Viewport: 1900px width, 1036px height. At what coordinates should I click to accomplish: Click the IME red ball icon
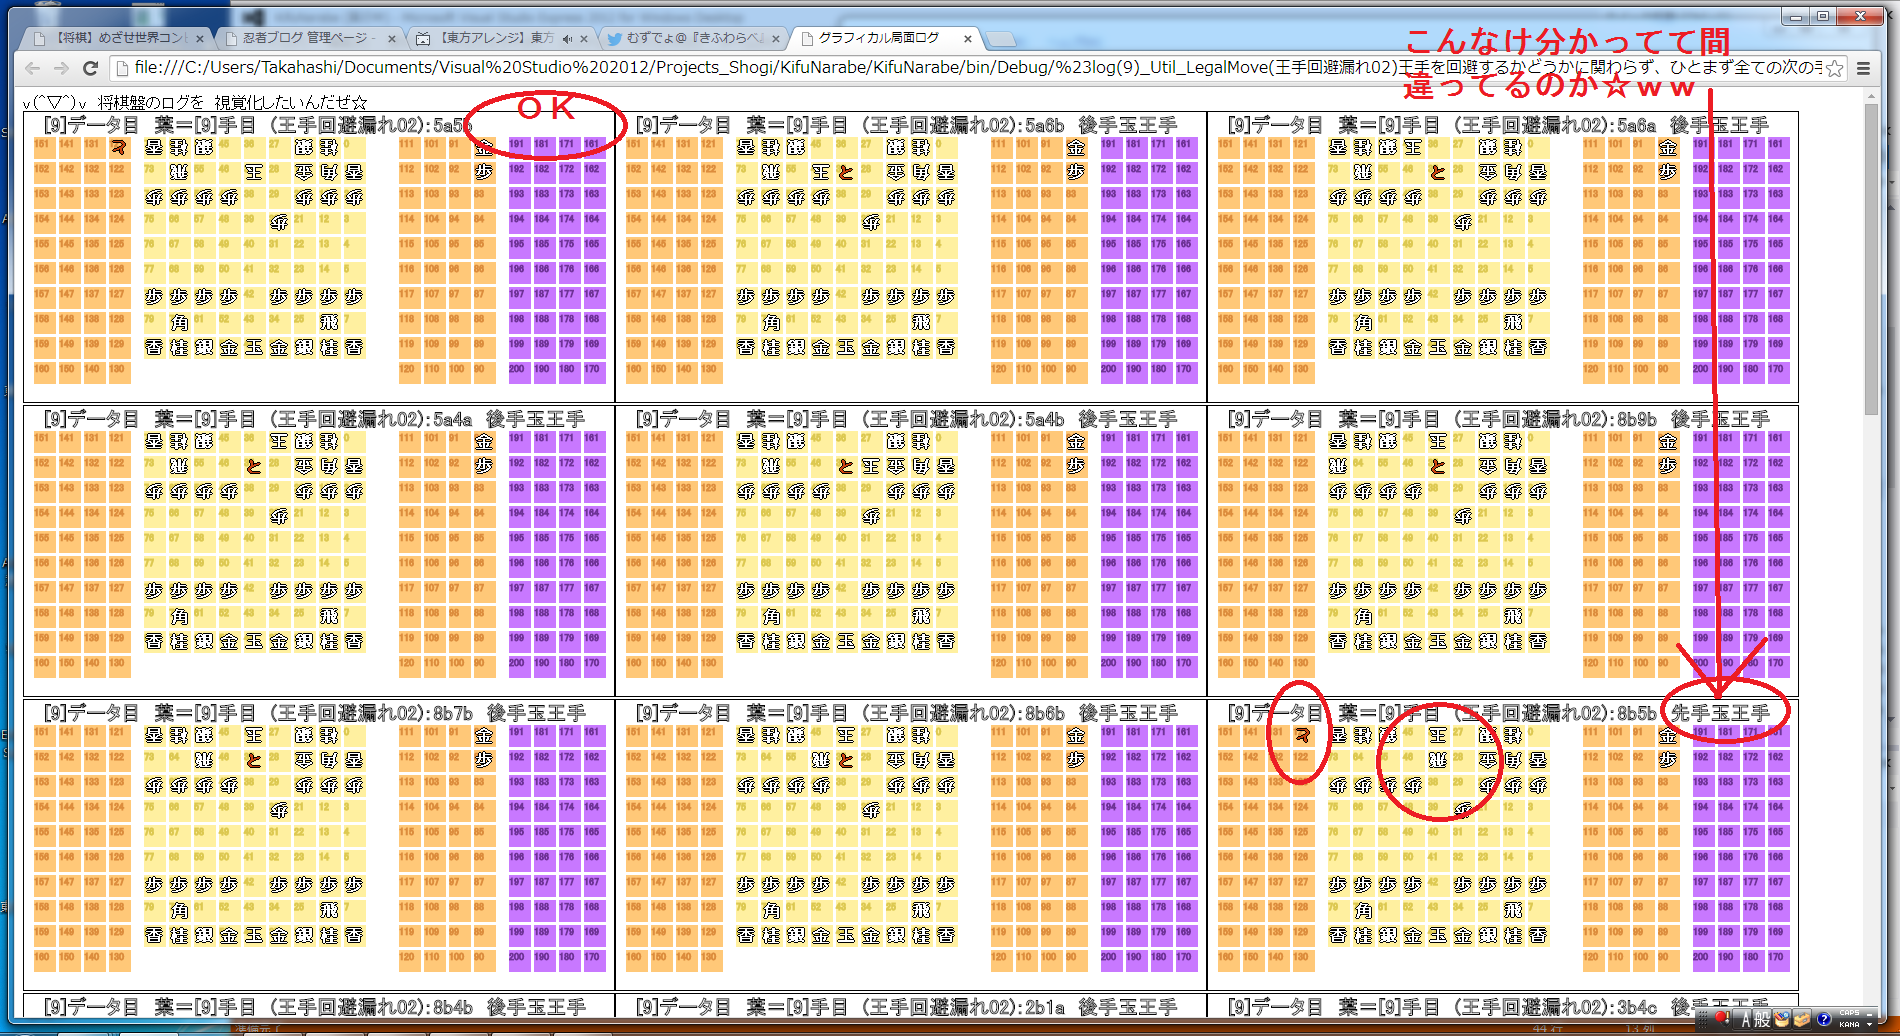pyautogui.click(x=1722, y=1019)
